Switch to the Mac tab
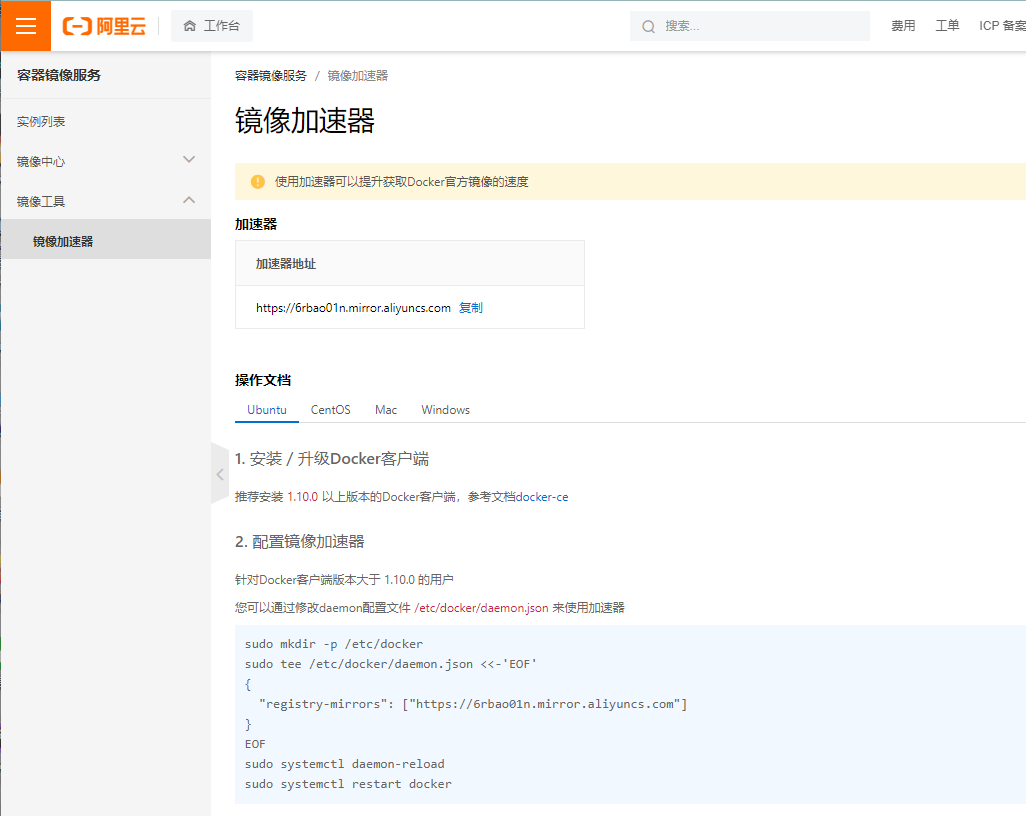Image resolution: width=1026 pixels, height=816 pixels. [x=386, y=410]
